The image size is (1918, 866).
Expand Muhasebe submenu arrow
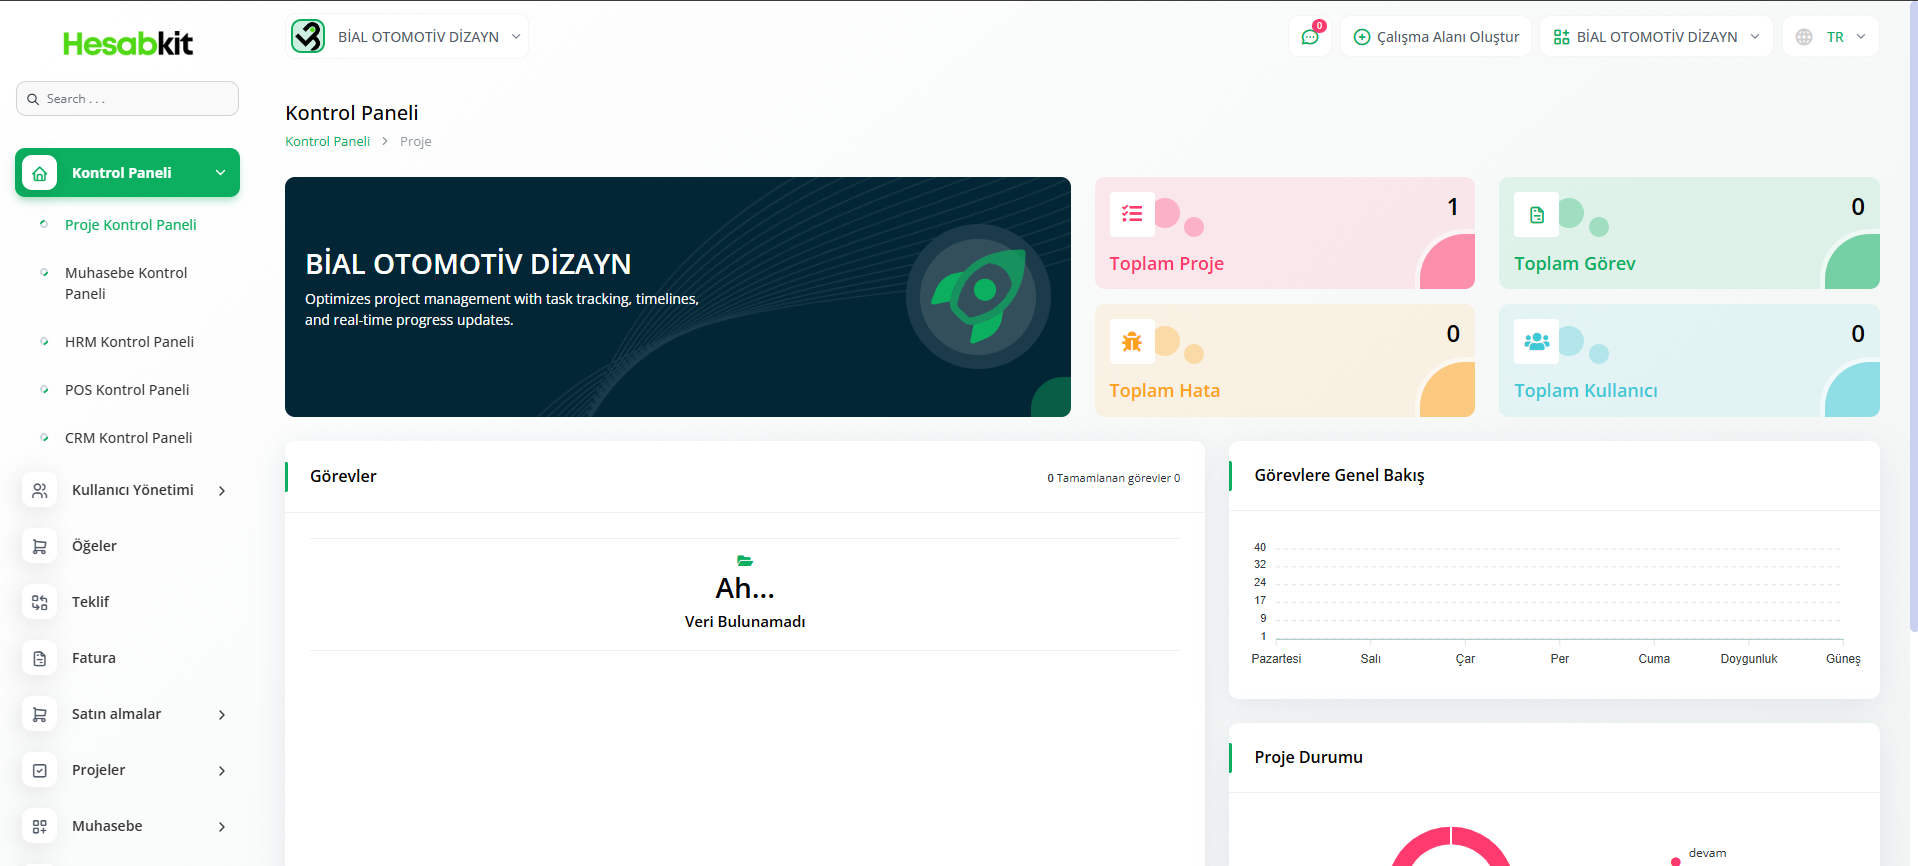(222, 827)
